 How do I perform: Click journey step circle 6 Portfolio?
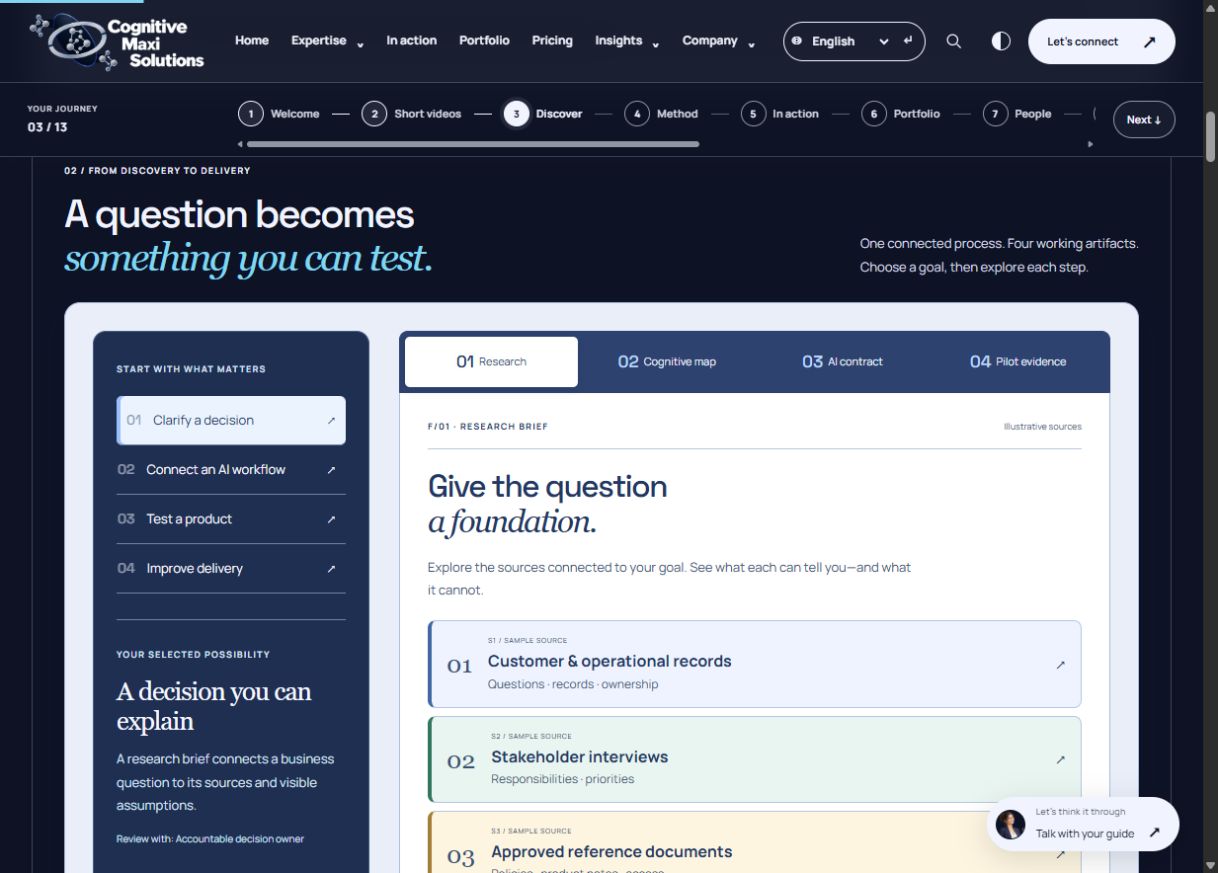tap(874, 114)
